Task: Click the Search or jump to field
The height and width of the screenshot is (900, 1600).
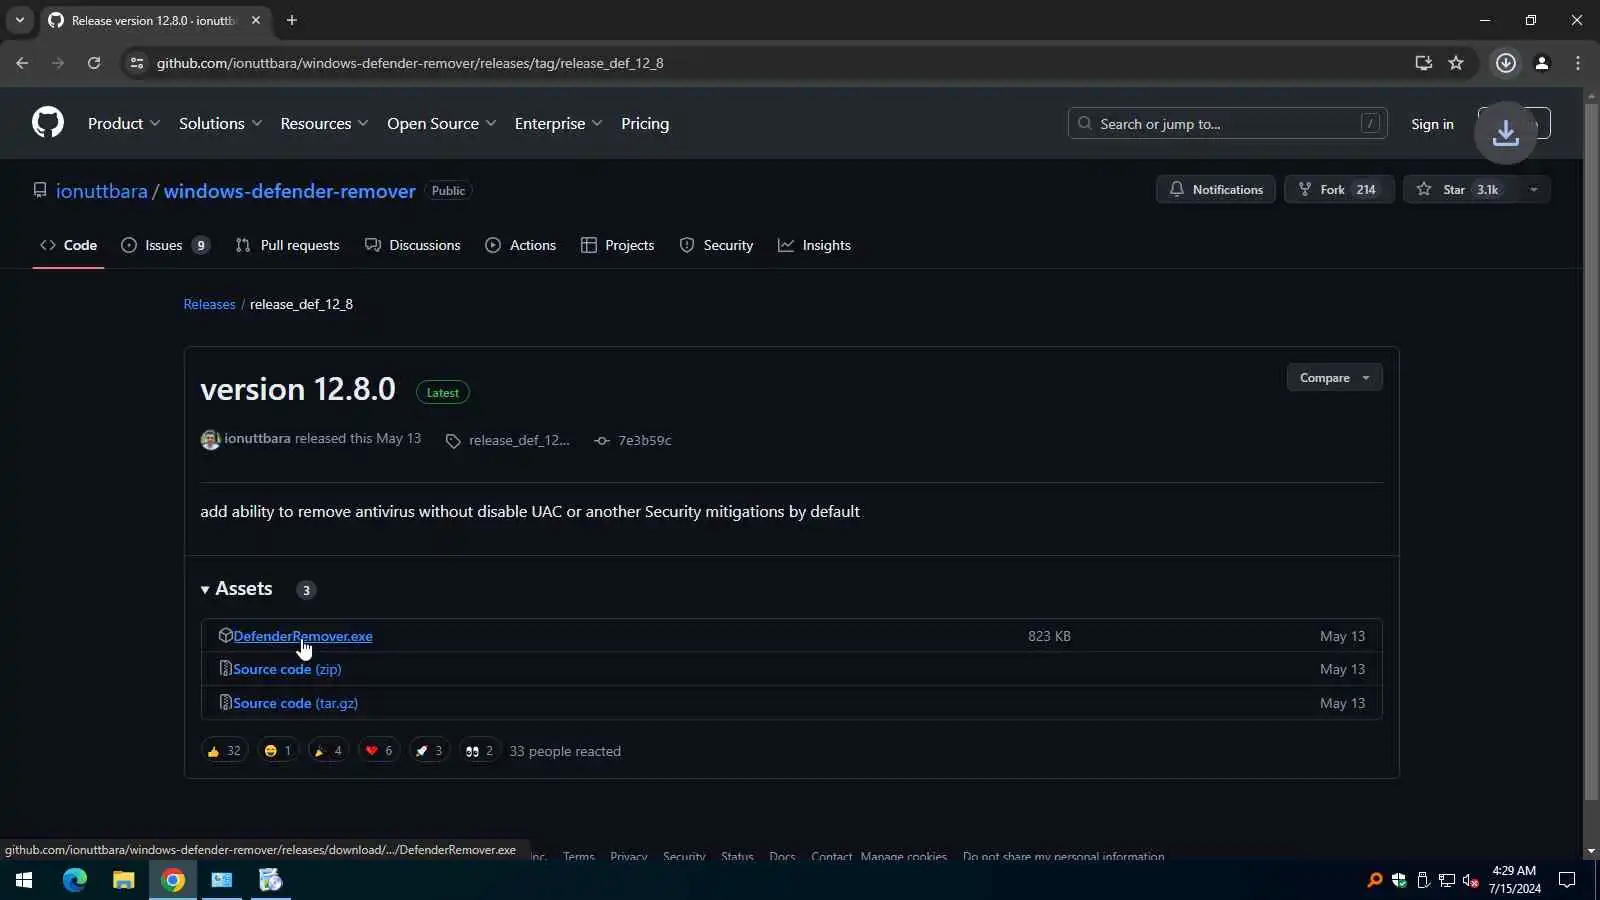Action: pyautogui.click(x=1227, y=123)
